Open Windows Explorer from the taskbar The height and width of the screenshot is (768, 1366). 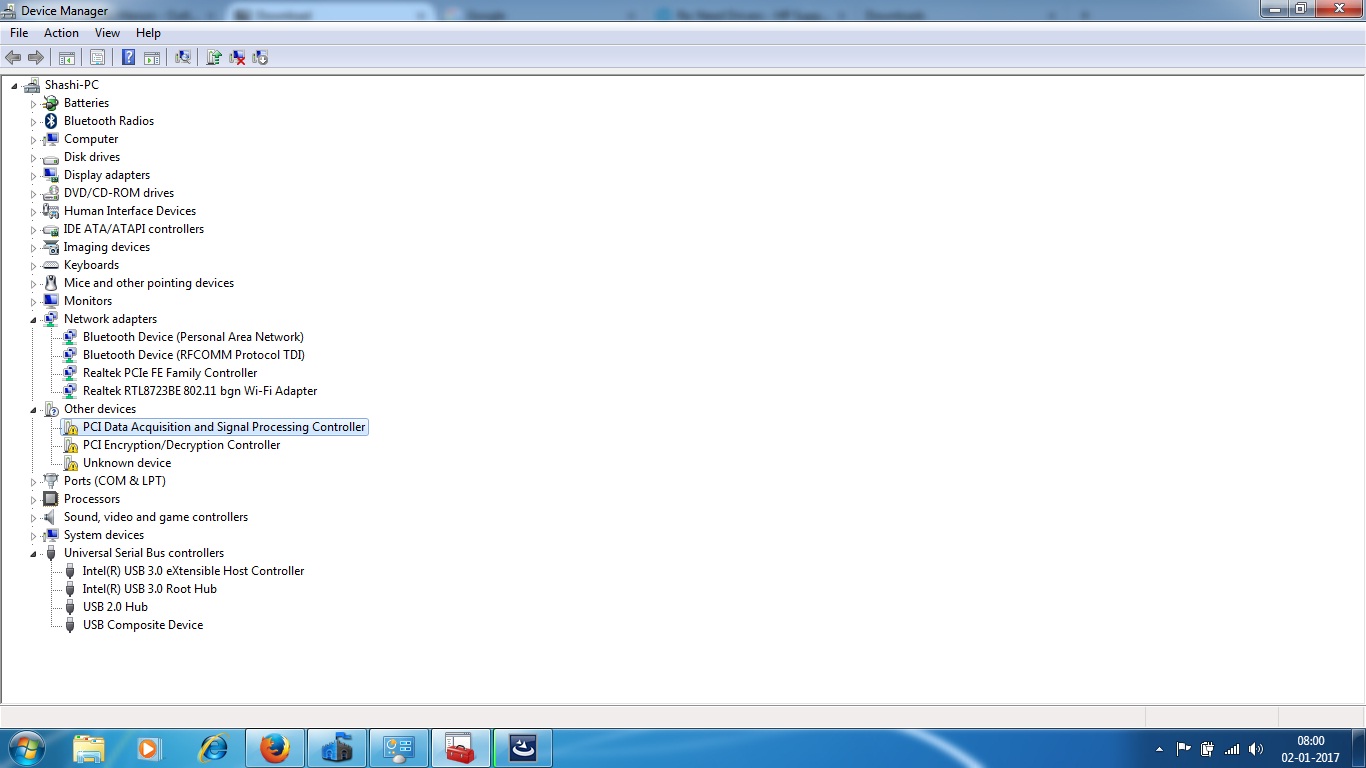coord(89,748)
